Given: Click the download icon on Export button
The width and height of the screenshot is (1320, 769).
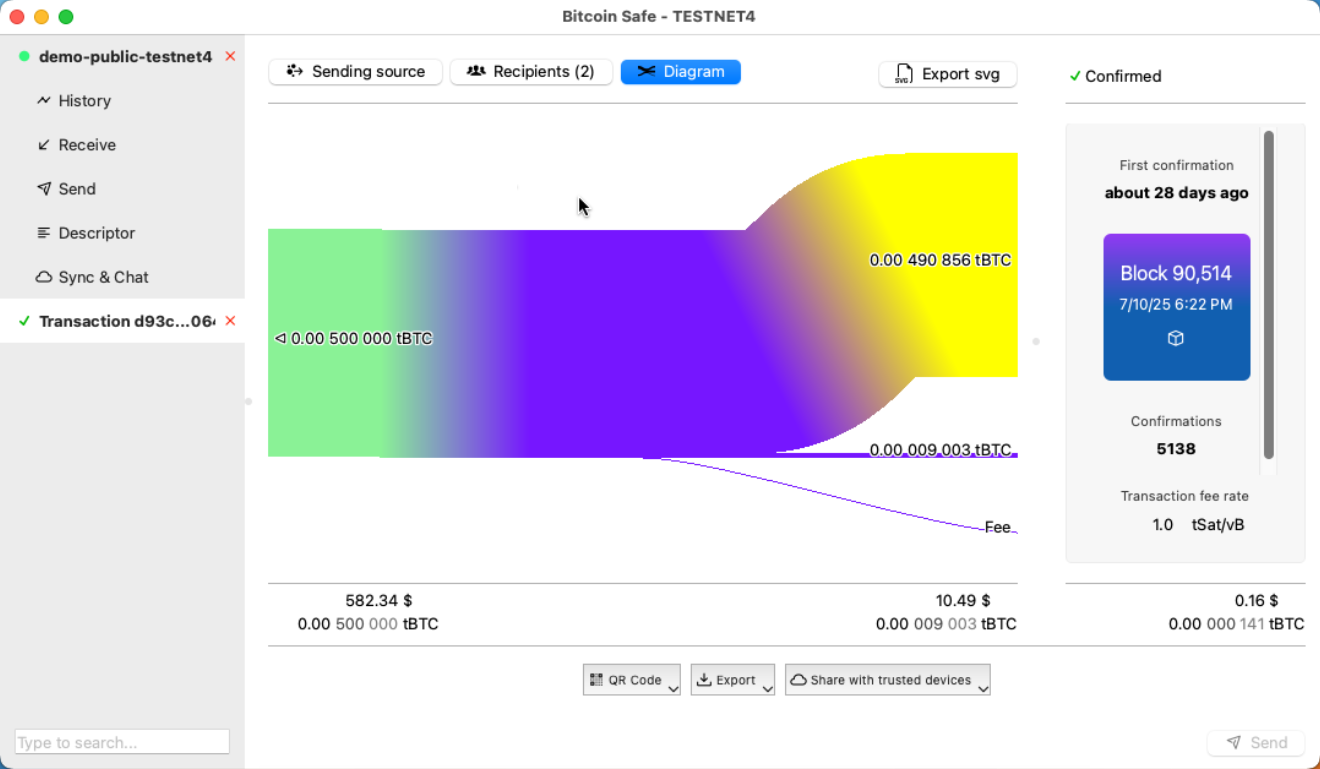Looking at the screenshot, I should click(704, 680).
